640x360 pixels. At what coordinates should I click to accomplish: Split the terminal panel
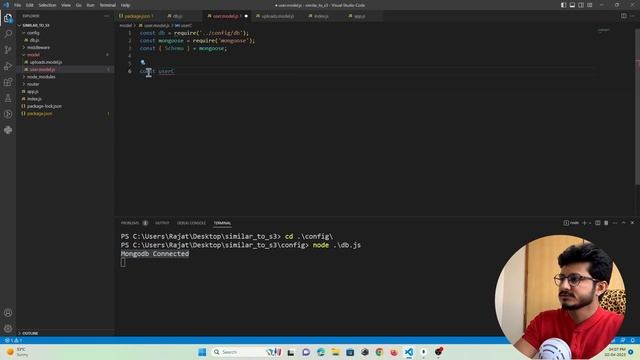tap(598, 223)
